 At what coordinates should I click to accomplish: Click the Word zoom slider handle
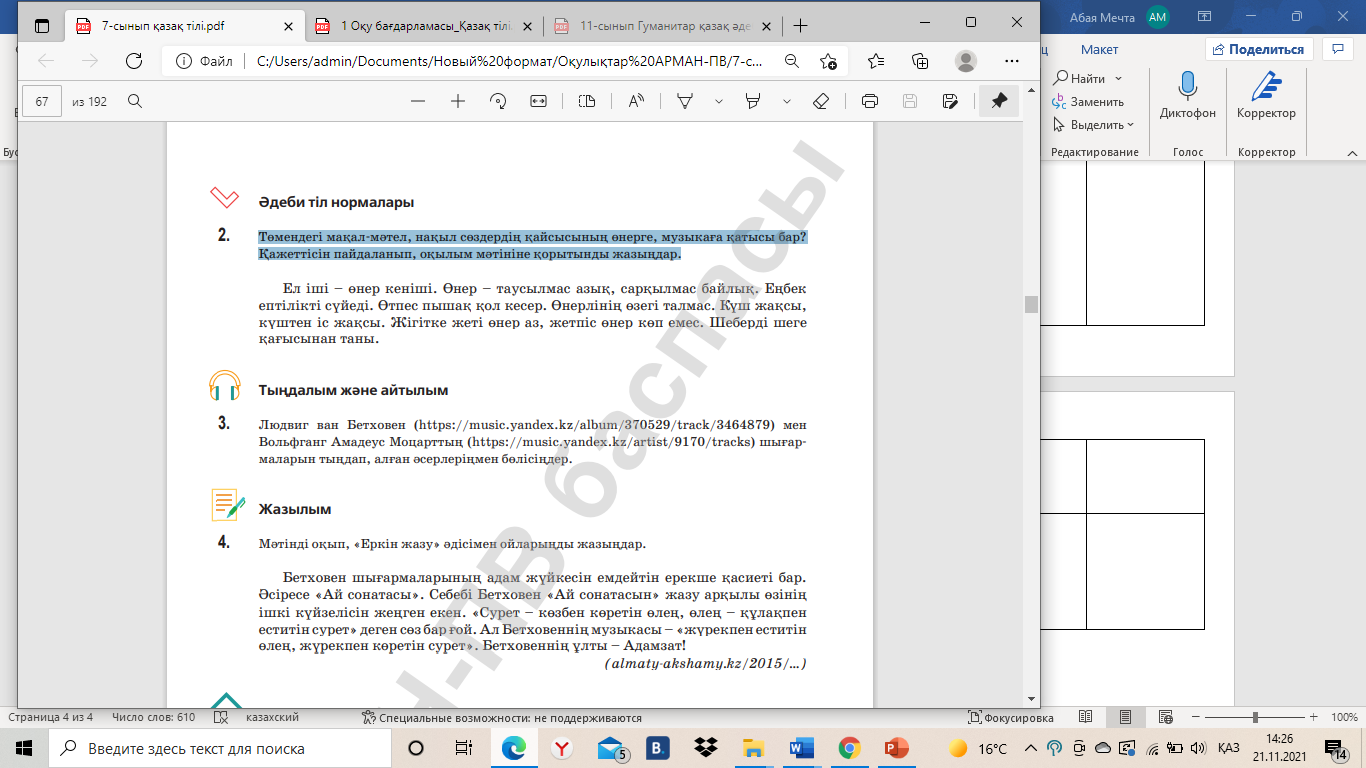click(1256, 718)
